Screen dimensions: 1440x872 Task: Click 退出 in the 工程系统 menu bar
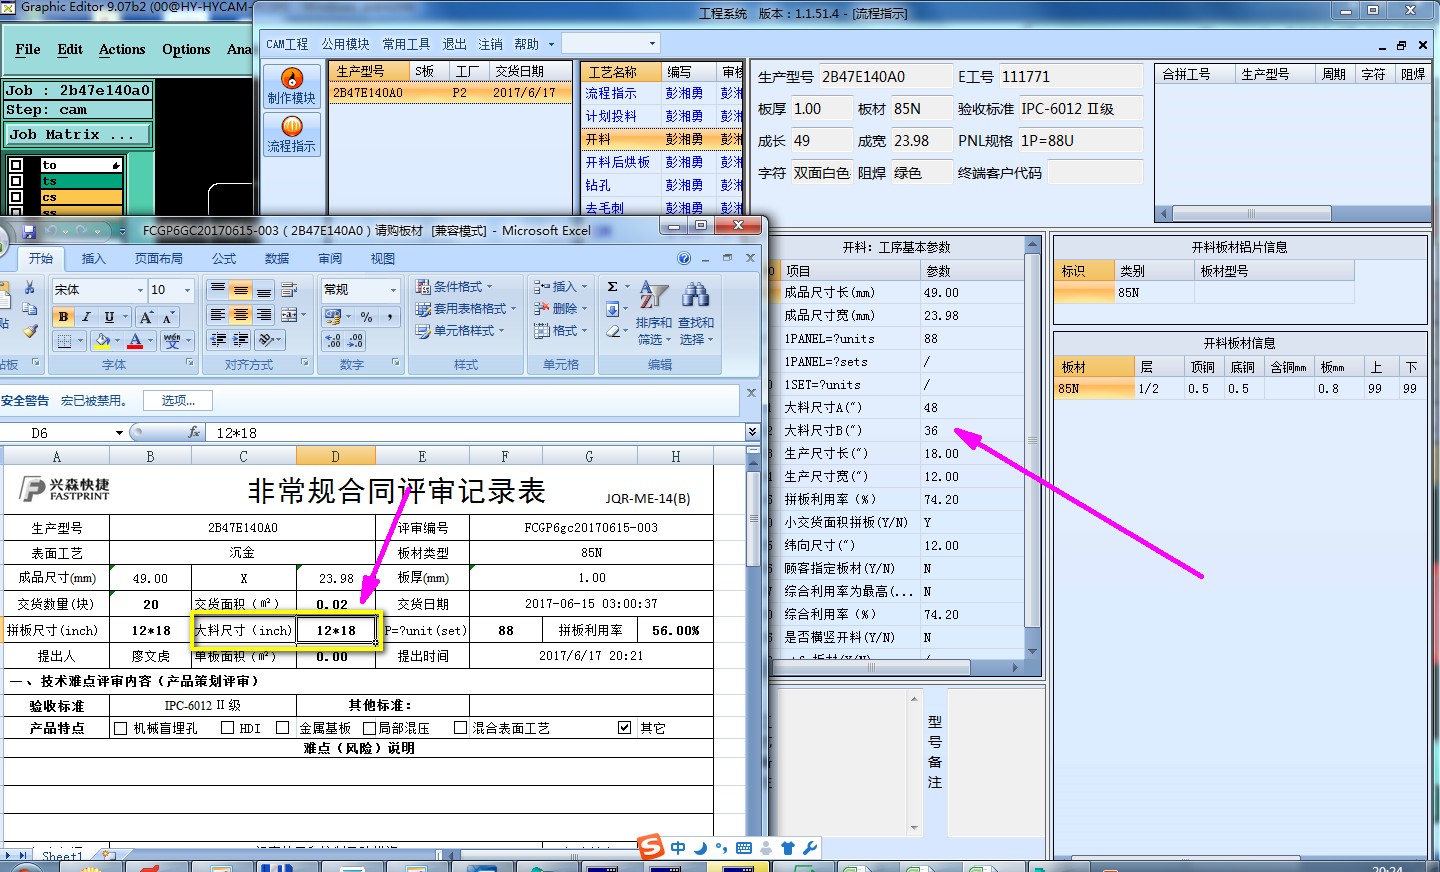point(455,44)
